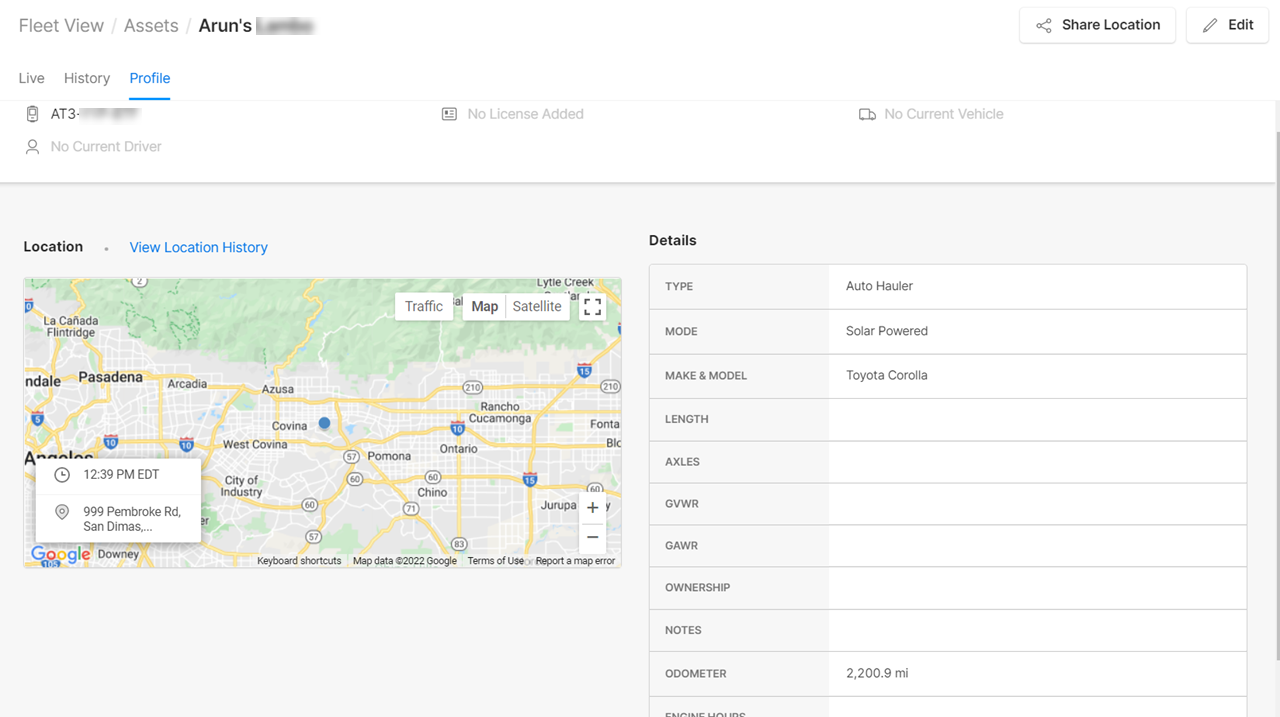Click the map fullscreen toggle icon
Screen dimensions: 1280x717
(x=593, y=307)
